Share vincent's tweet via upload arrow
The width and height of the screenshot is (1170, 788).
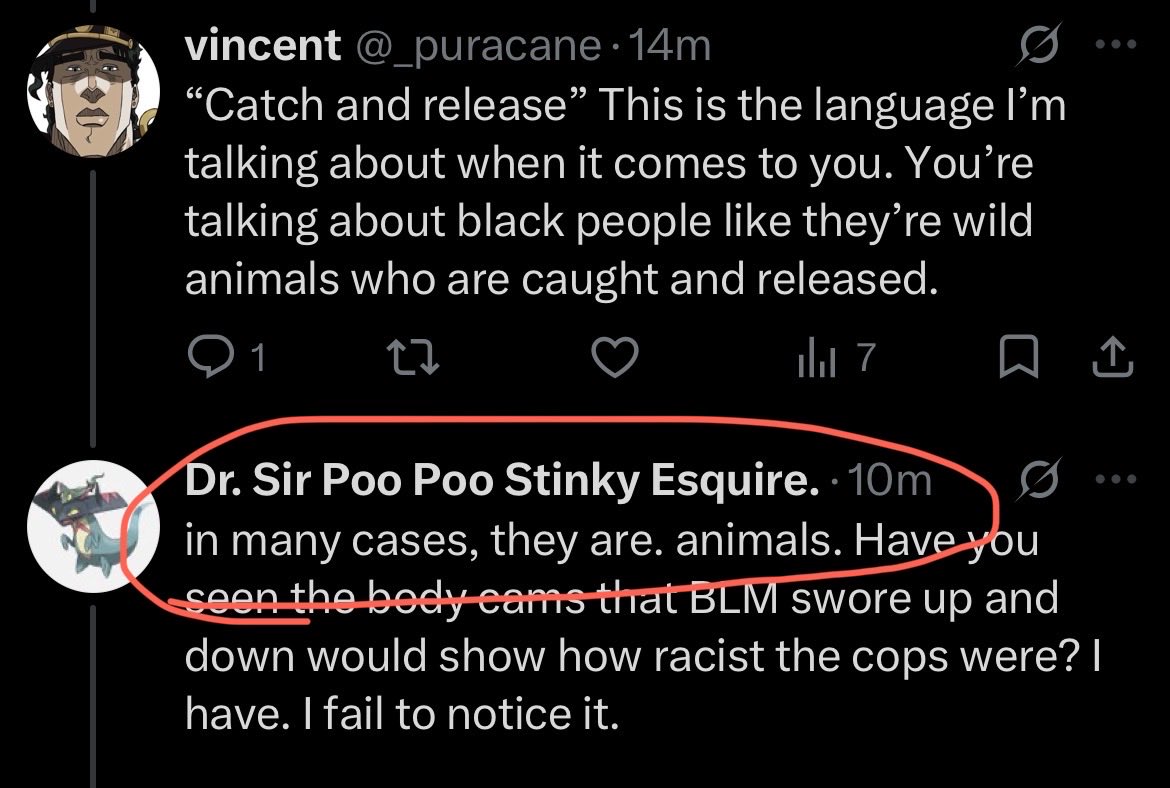pyautogui.click(x=1113, y=357)
